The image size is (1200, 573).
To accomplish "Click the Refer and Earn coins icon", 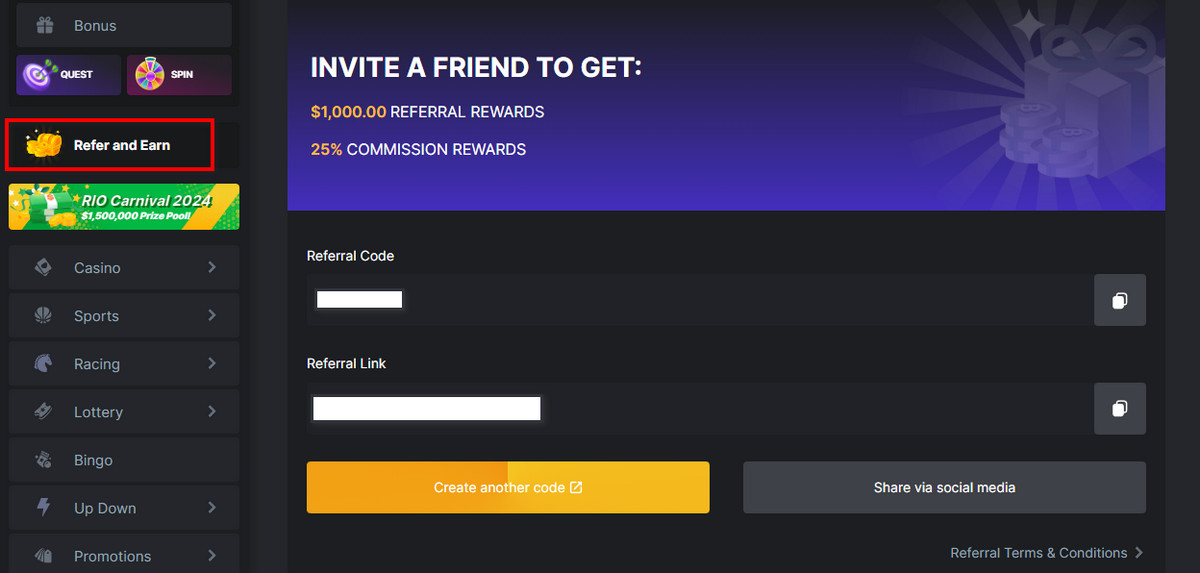I will [x=44, y=145].
